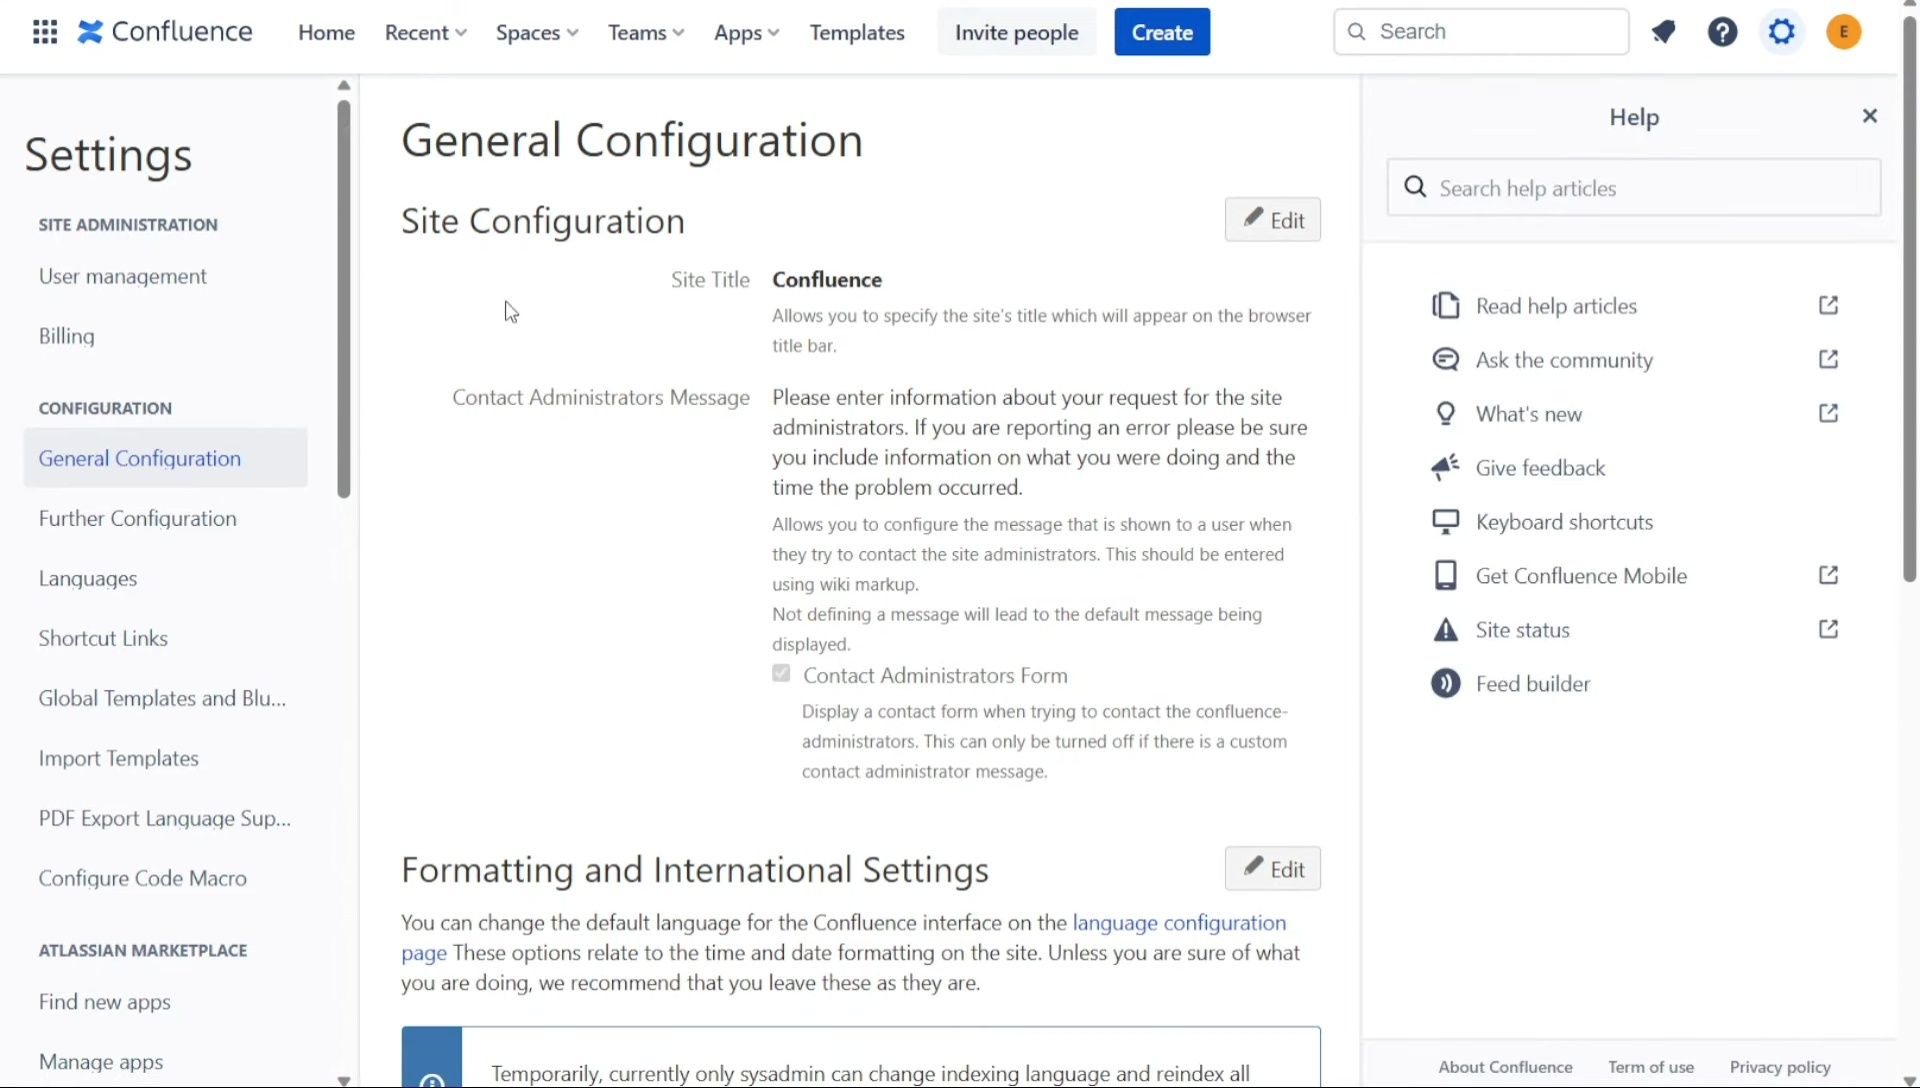Click the blue Create button

click(x=1162, y=32)
